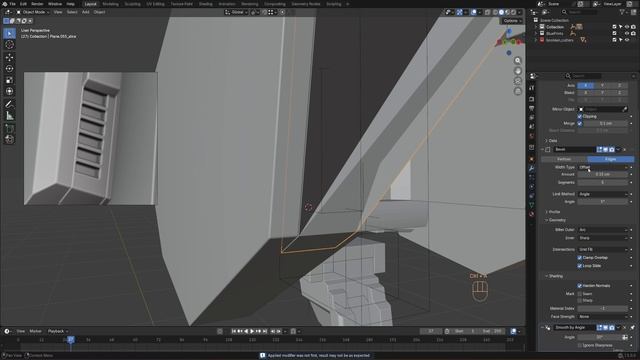The width and height of the screenshot is (640, 360).
Task: Adjust the Bevel Segments slider
Action: 602,182
